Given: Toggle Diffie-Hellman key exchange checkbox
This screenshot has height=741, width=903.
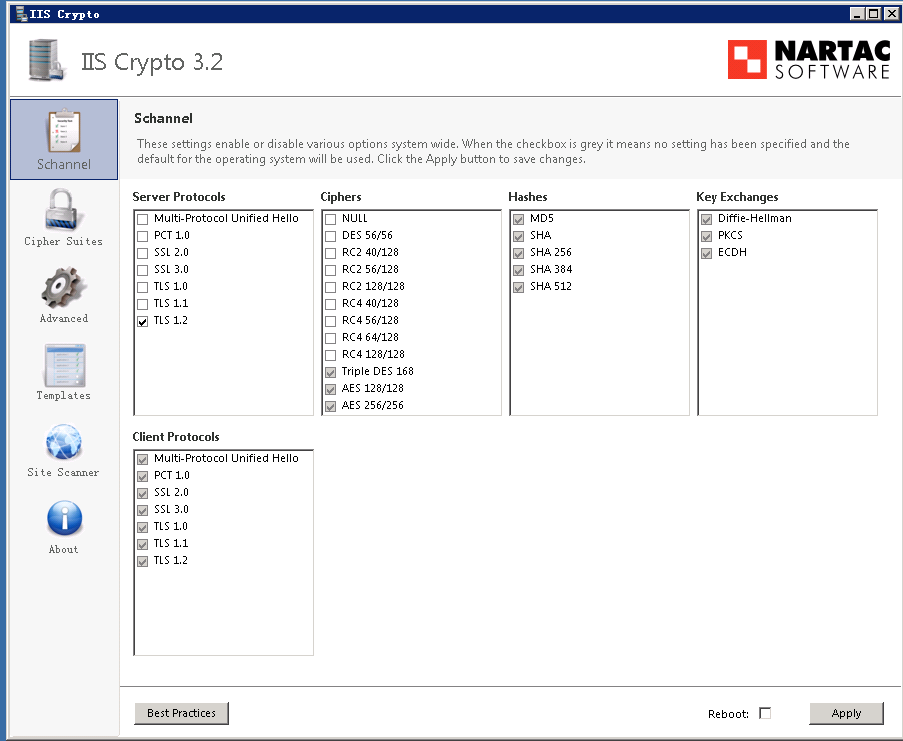Looking at the screenshot, I should tap(707, 219).
